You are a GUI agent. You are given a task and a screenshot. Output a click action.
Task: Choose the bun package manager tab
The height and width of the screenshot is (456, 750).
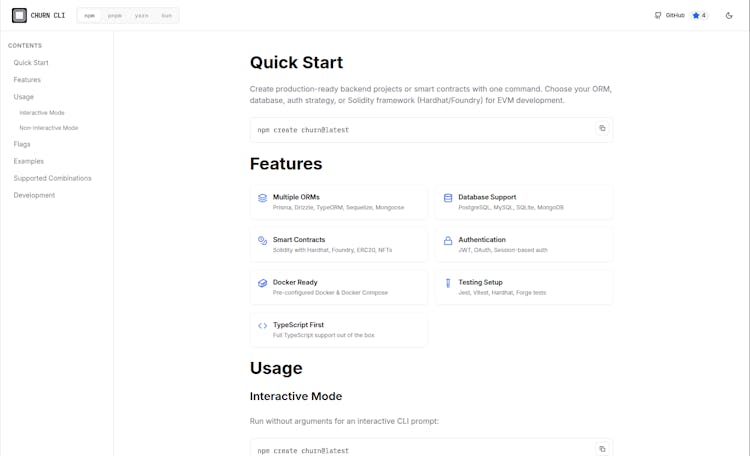(167, 16)
